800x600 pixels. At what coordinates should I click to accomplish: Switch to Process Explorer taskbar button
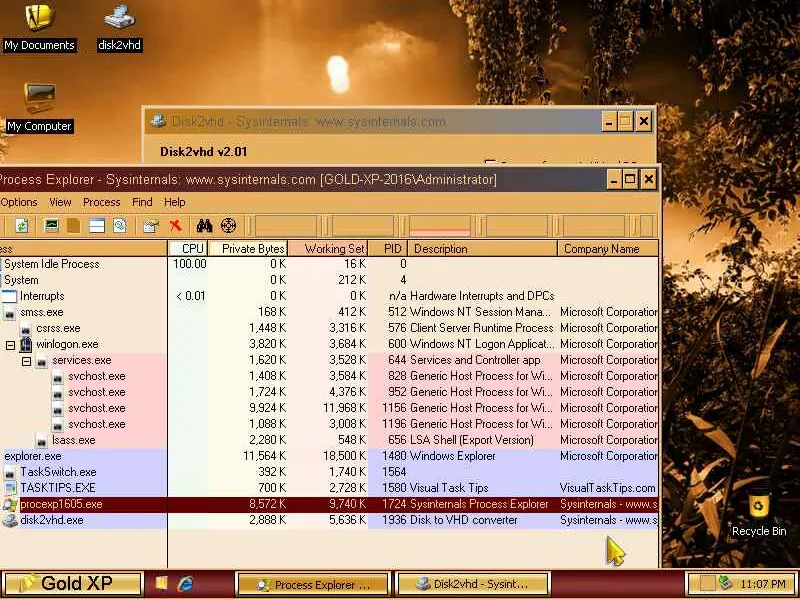click(313, 584)
